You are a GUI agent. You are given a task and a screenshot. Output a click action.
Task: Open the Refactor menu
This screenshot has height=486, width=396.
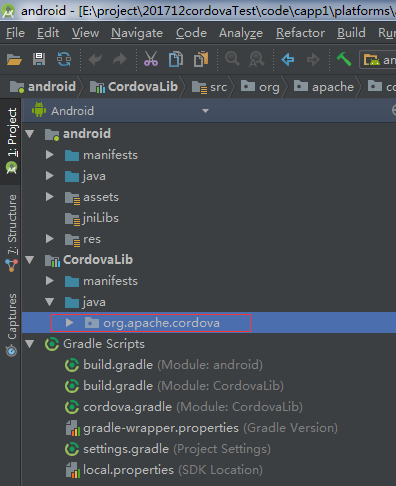[x=300, y=33]
